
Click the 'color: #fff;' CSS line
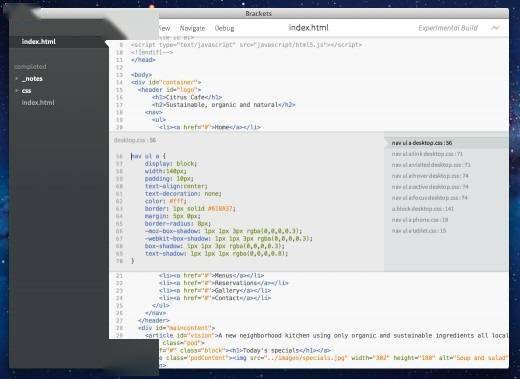(166, 201)
